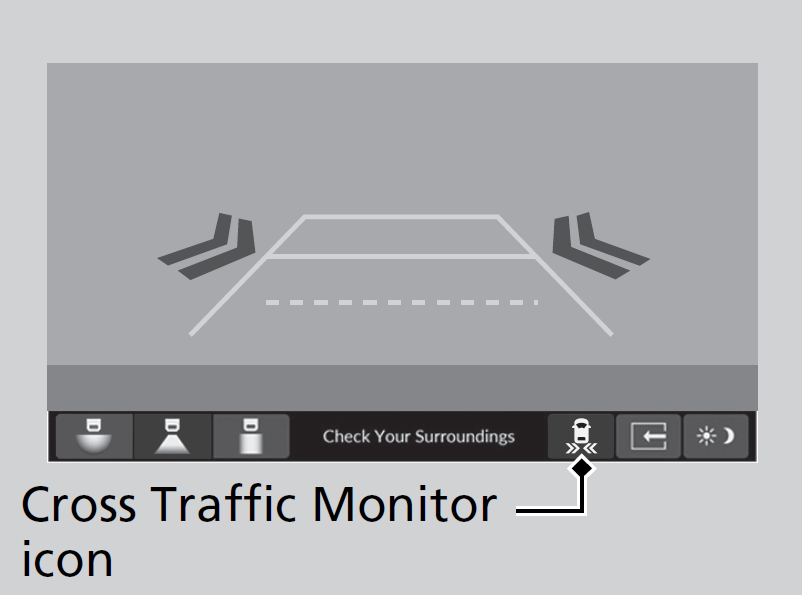Click the middle horizontal parking guideline
Screen dimensions: 802x595
[x=401, y=256]
